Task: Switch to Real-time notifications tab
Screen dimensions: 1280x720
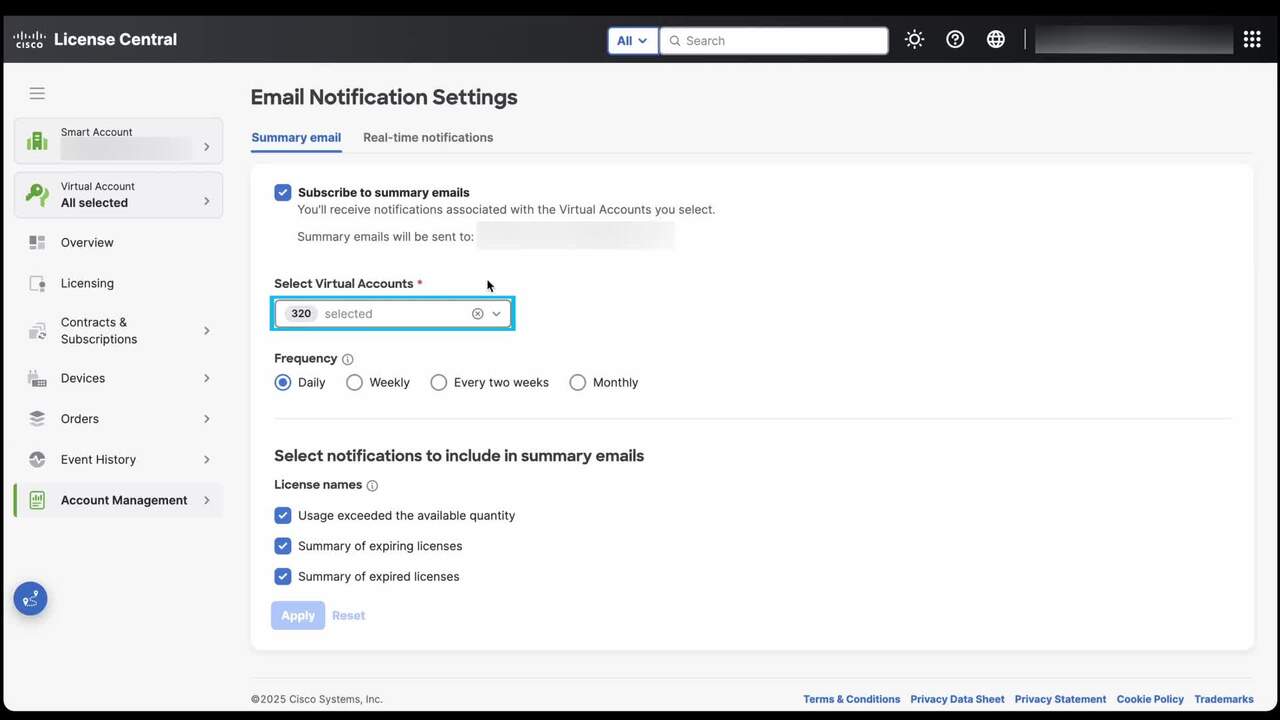Action: pyautogui.click(x=428, y=138)
